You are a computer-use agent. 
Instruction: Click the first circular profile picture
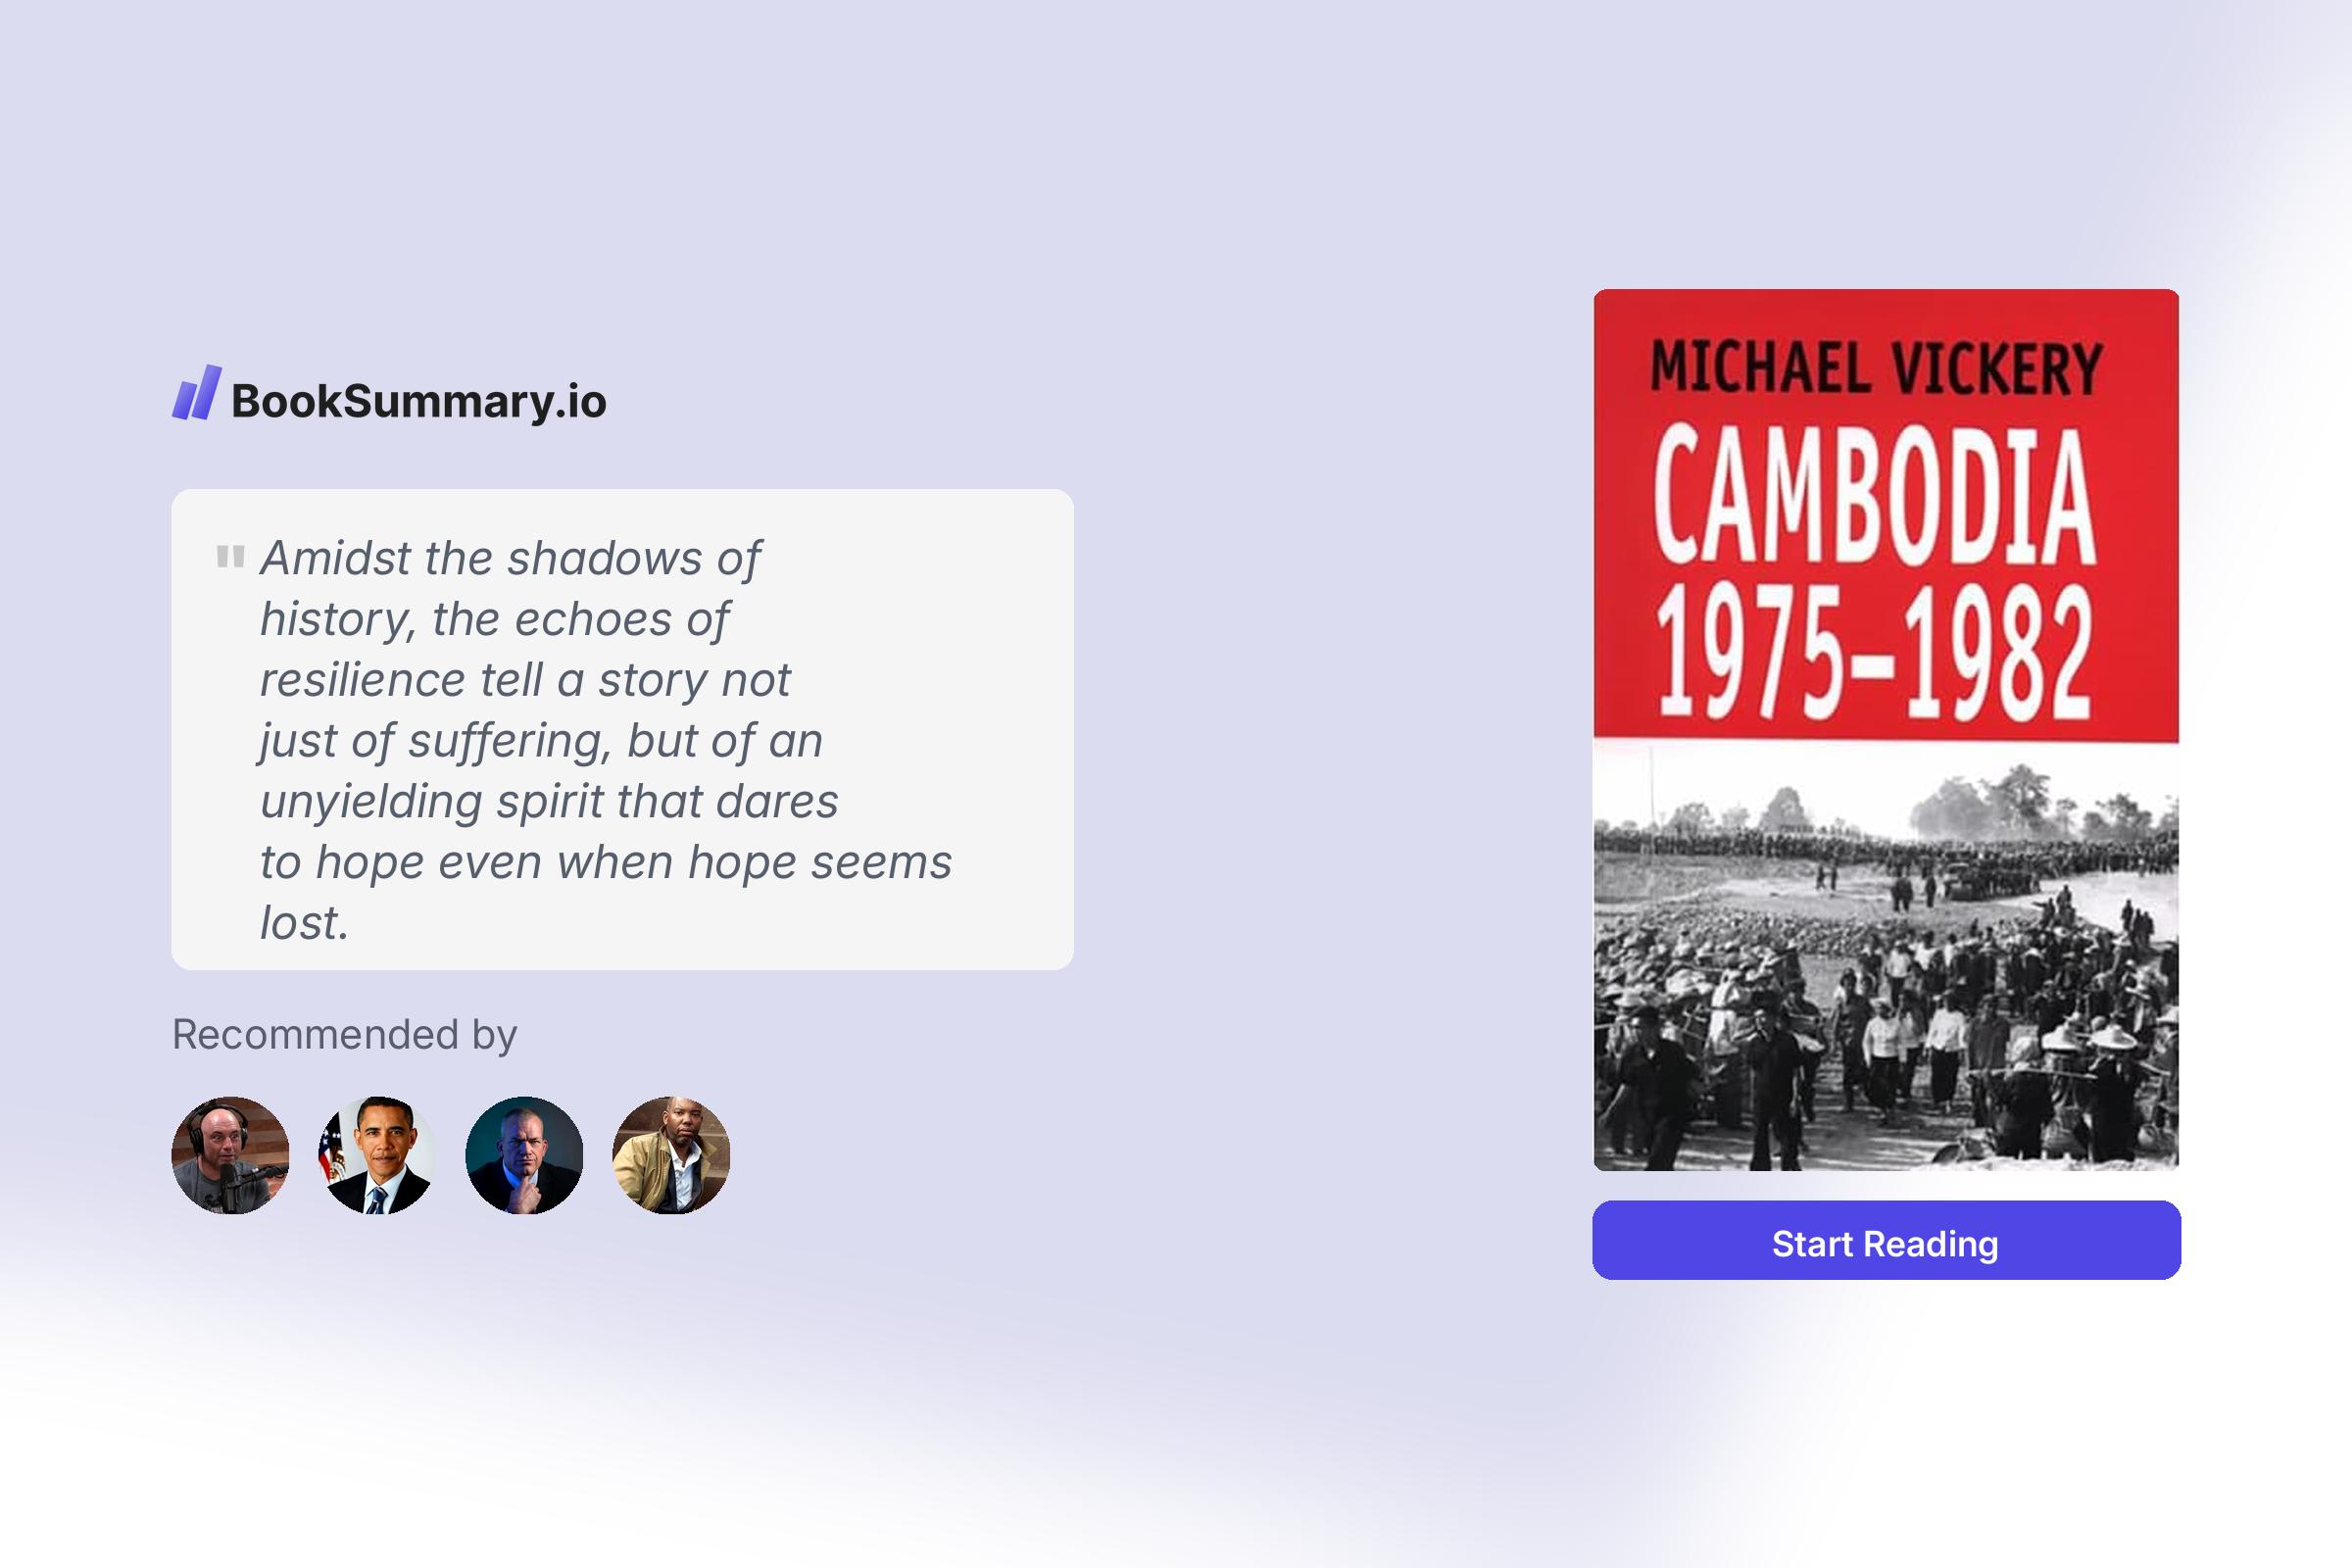click(231, 1156)
